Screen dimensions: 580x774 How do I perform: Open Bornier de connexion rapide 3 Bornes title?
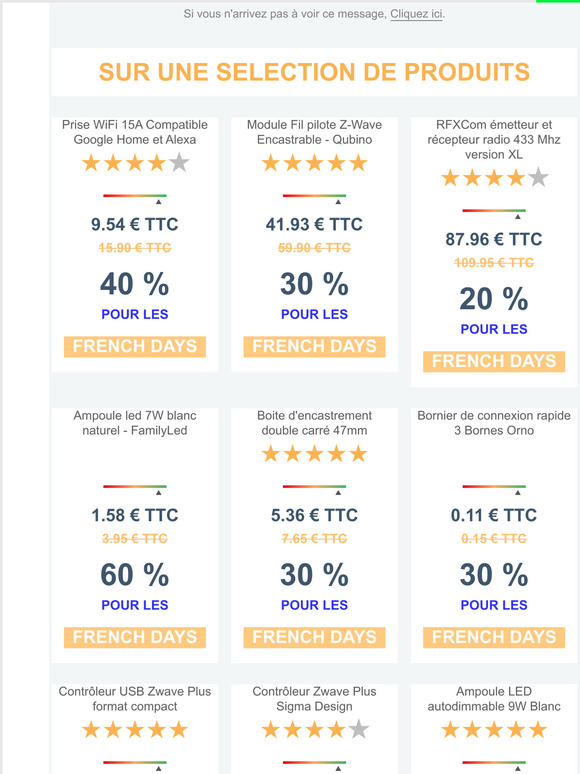[x=494, y=423]
